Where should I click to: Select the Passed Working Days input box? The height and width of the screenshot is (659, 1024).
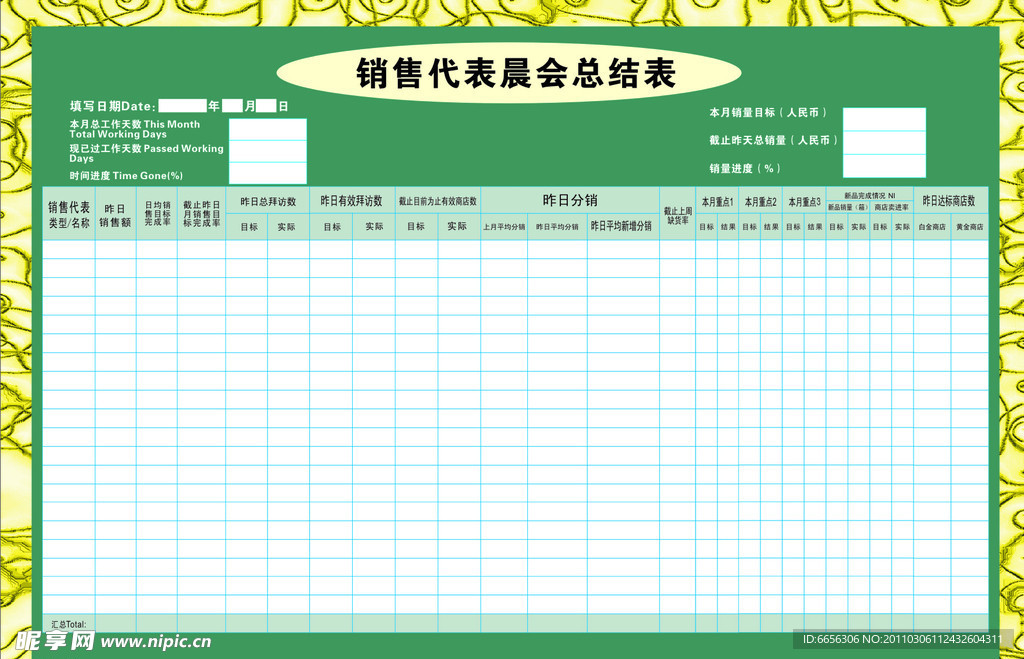coord(267,152)
